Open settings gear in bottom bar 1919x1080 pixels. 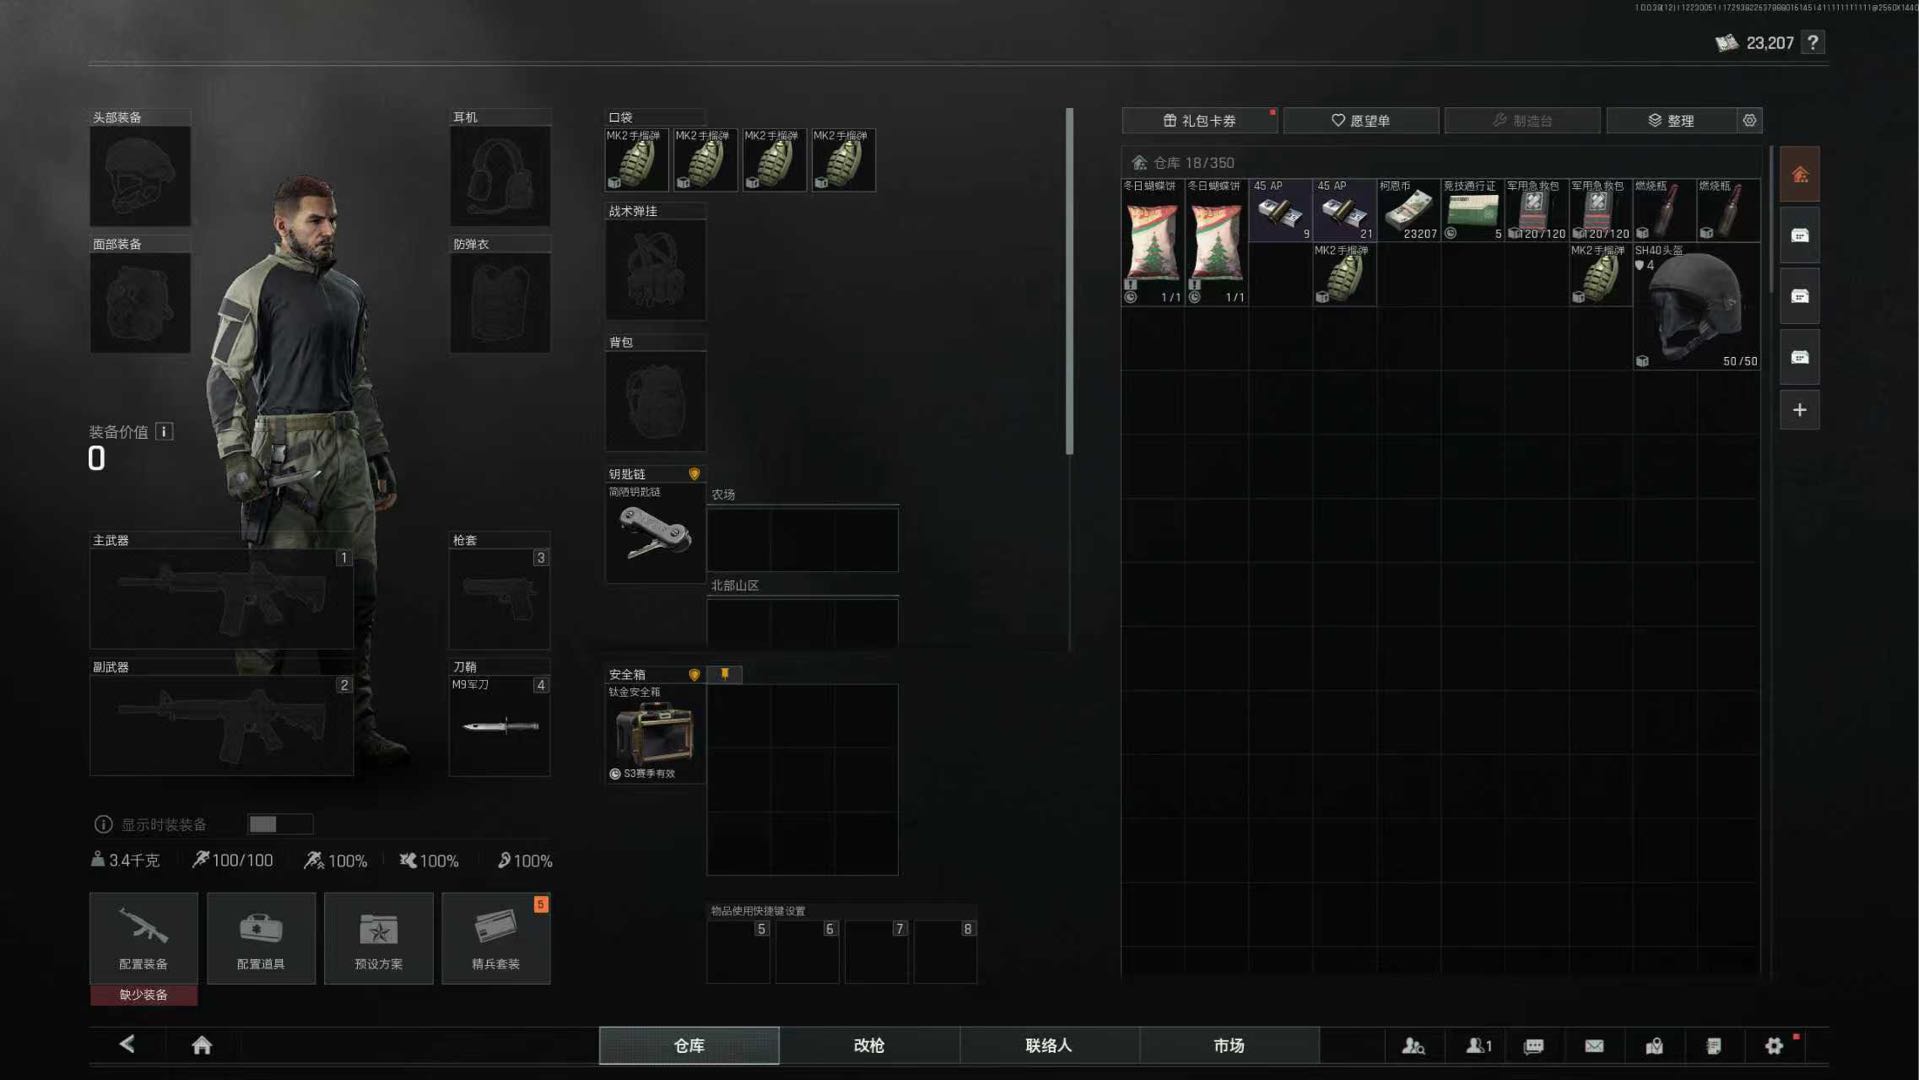click(1773, 1046)
